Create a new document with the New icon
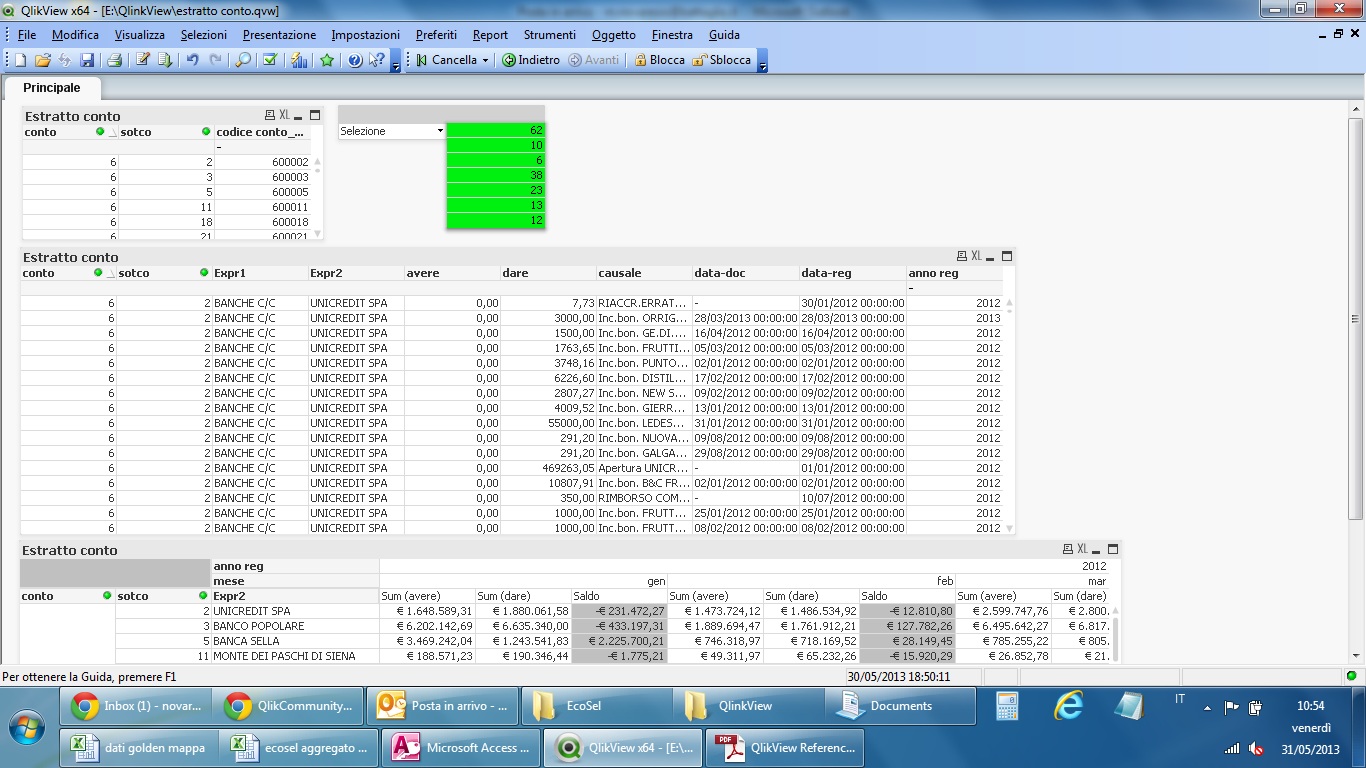 [x=20, y=60]
